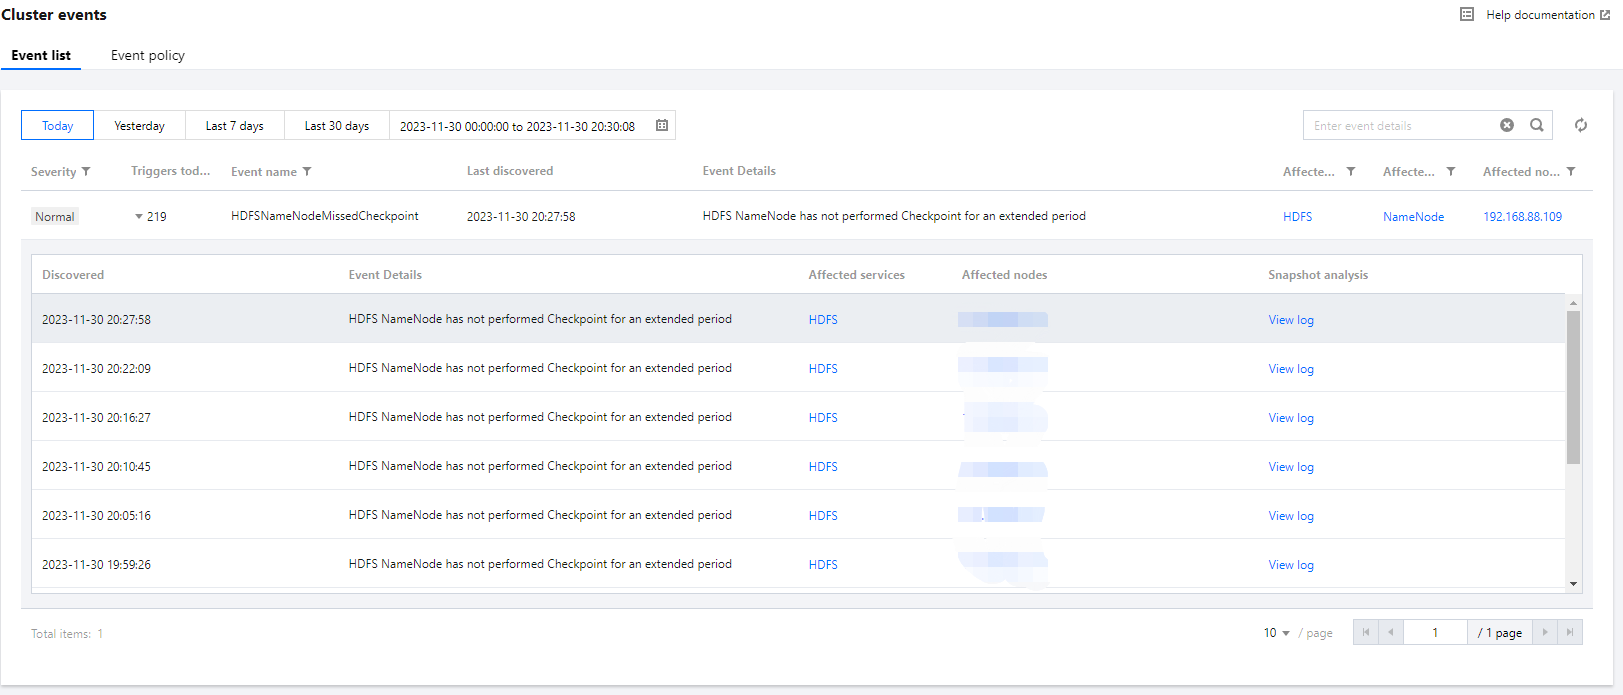Click the refresh icon beside search

tap(1581, 125)
